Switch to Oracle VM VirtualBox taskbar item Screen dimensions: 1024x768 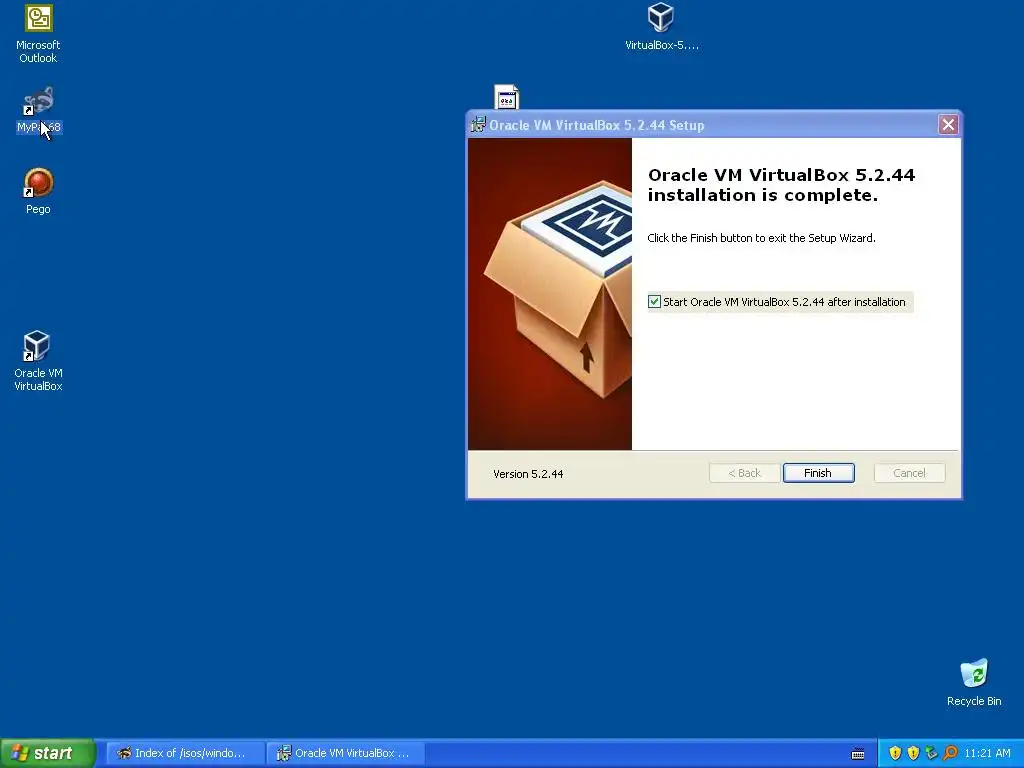pos(346,753)
